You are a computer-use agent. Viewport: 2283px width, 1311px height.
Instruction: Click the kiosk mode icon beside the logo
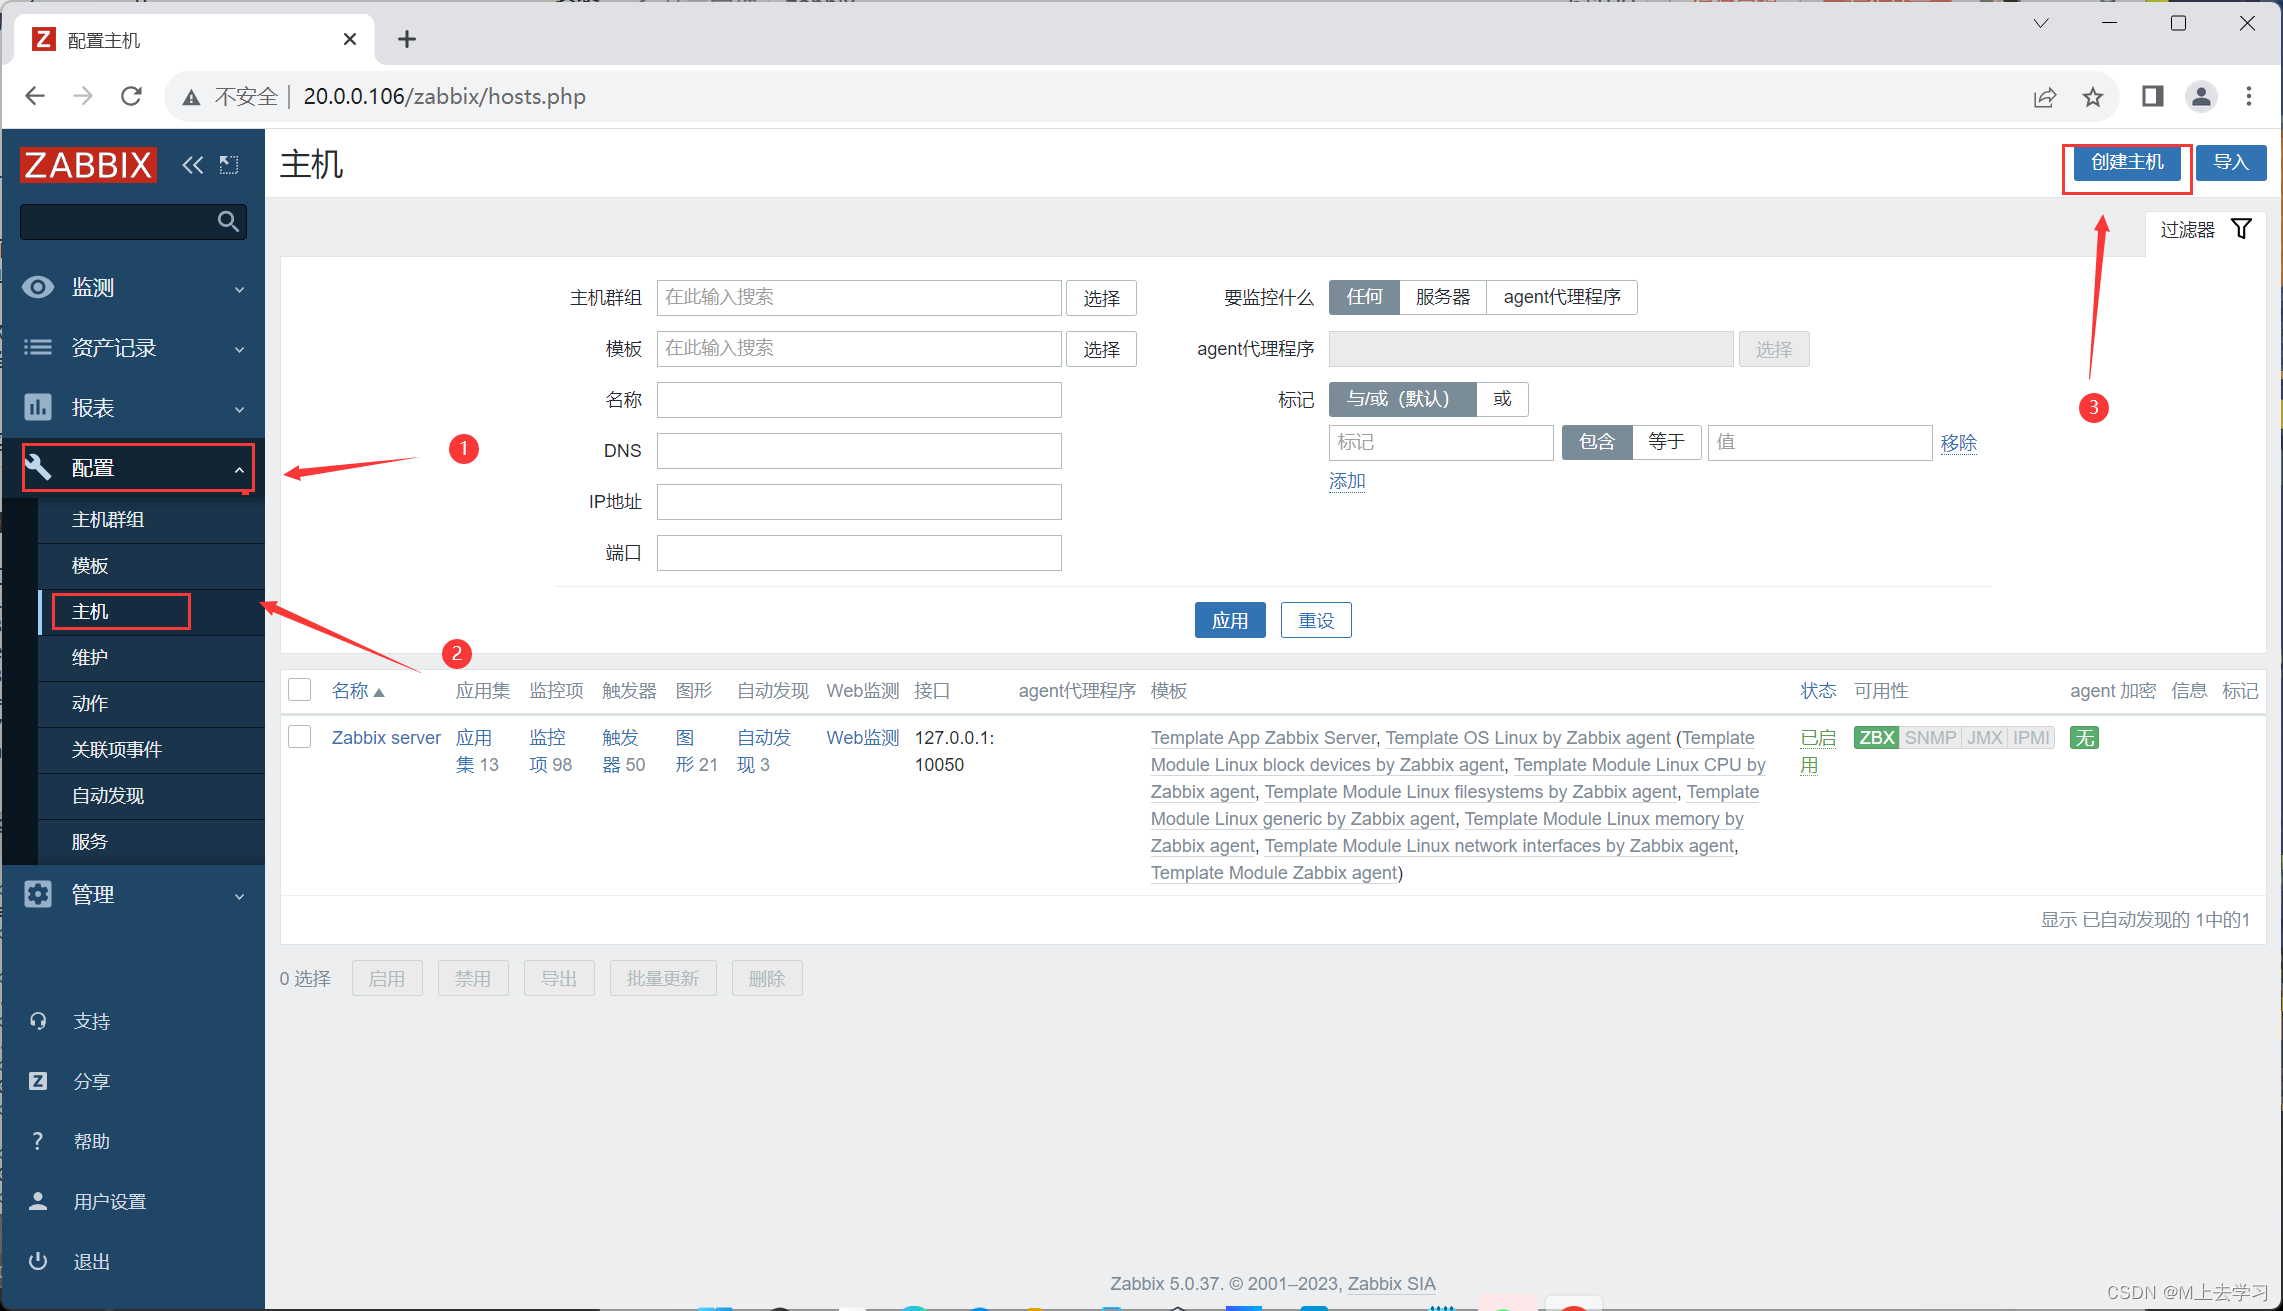[229, 165]
